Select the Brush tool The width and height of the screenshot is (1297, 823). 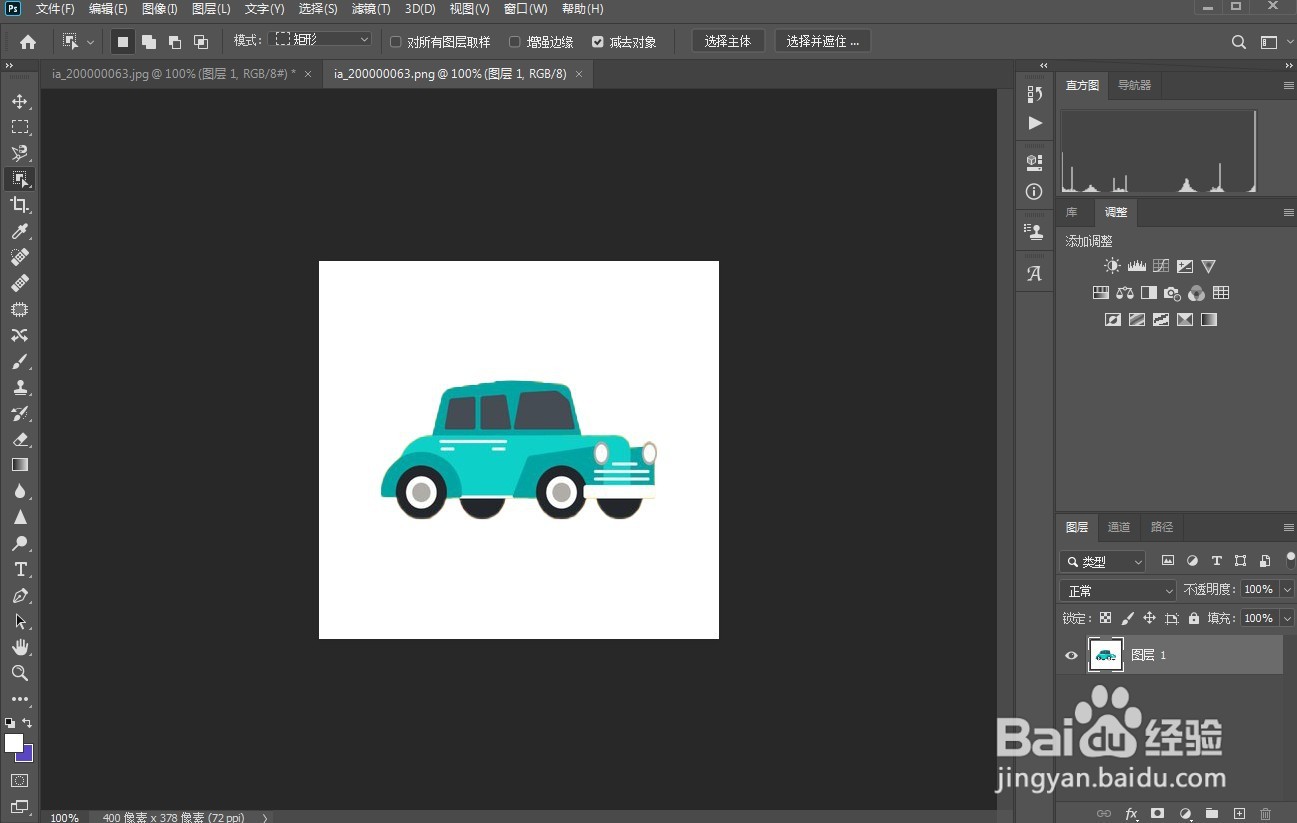pyautogui.click(x=19, y=361)
